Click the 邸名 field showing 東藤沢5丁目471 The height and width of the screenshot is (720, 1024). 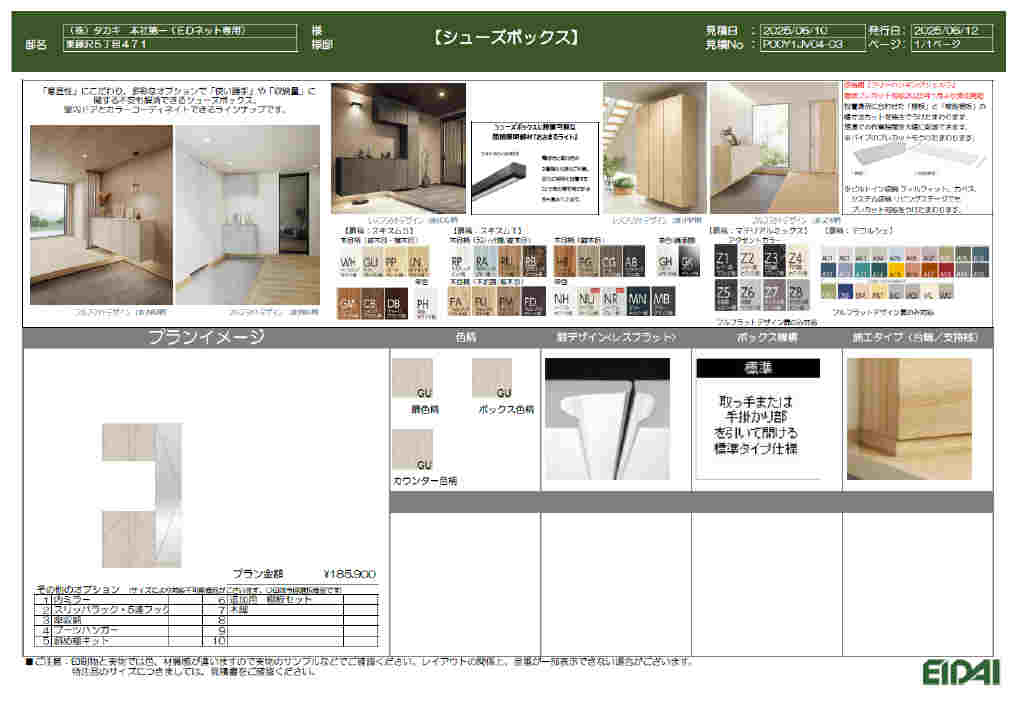[179, 45]
